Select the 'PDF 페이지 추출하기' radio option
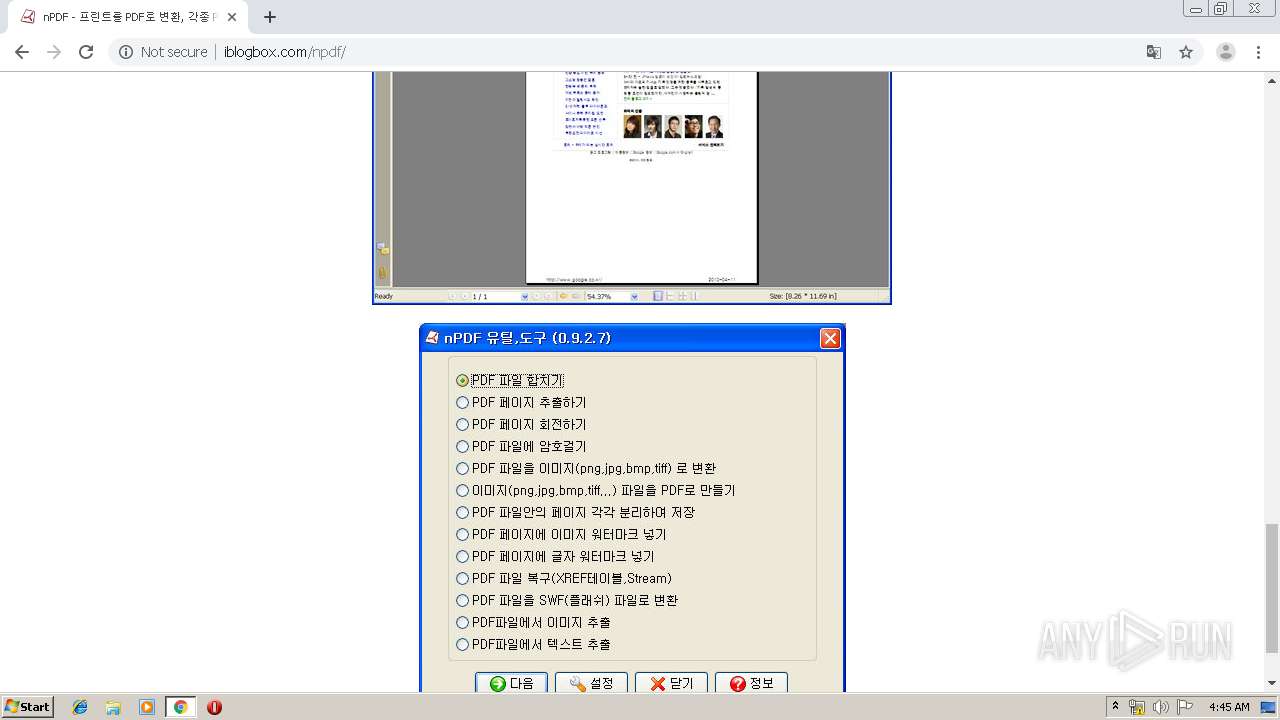Screen dimensions: 1280x720 pos(462,403)
